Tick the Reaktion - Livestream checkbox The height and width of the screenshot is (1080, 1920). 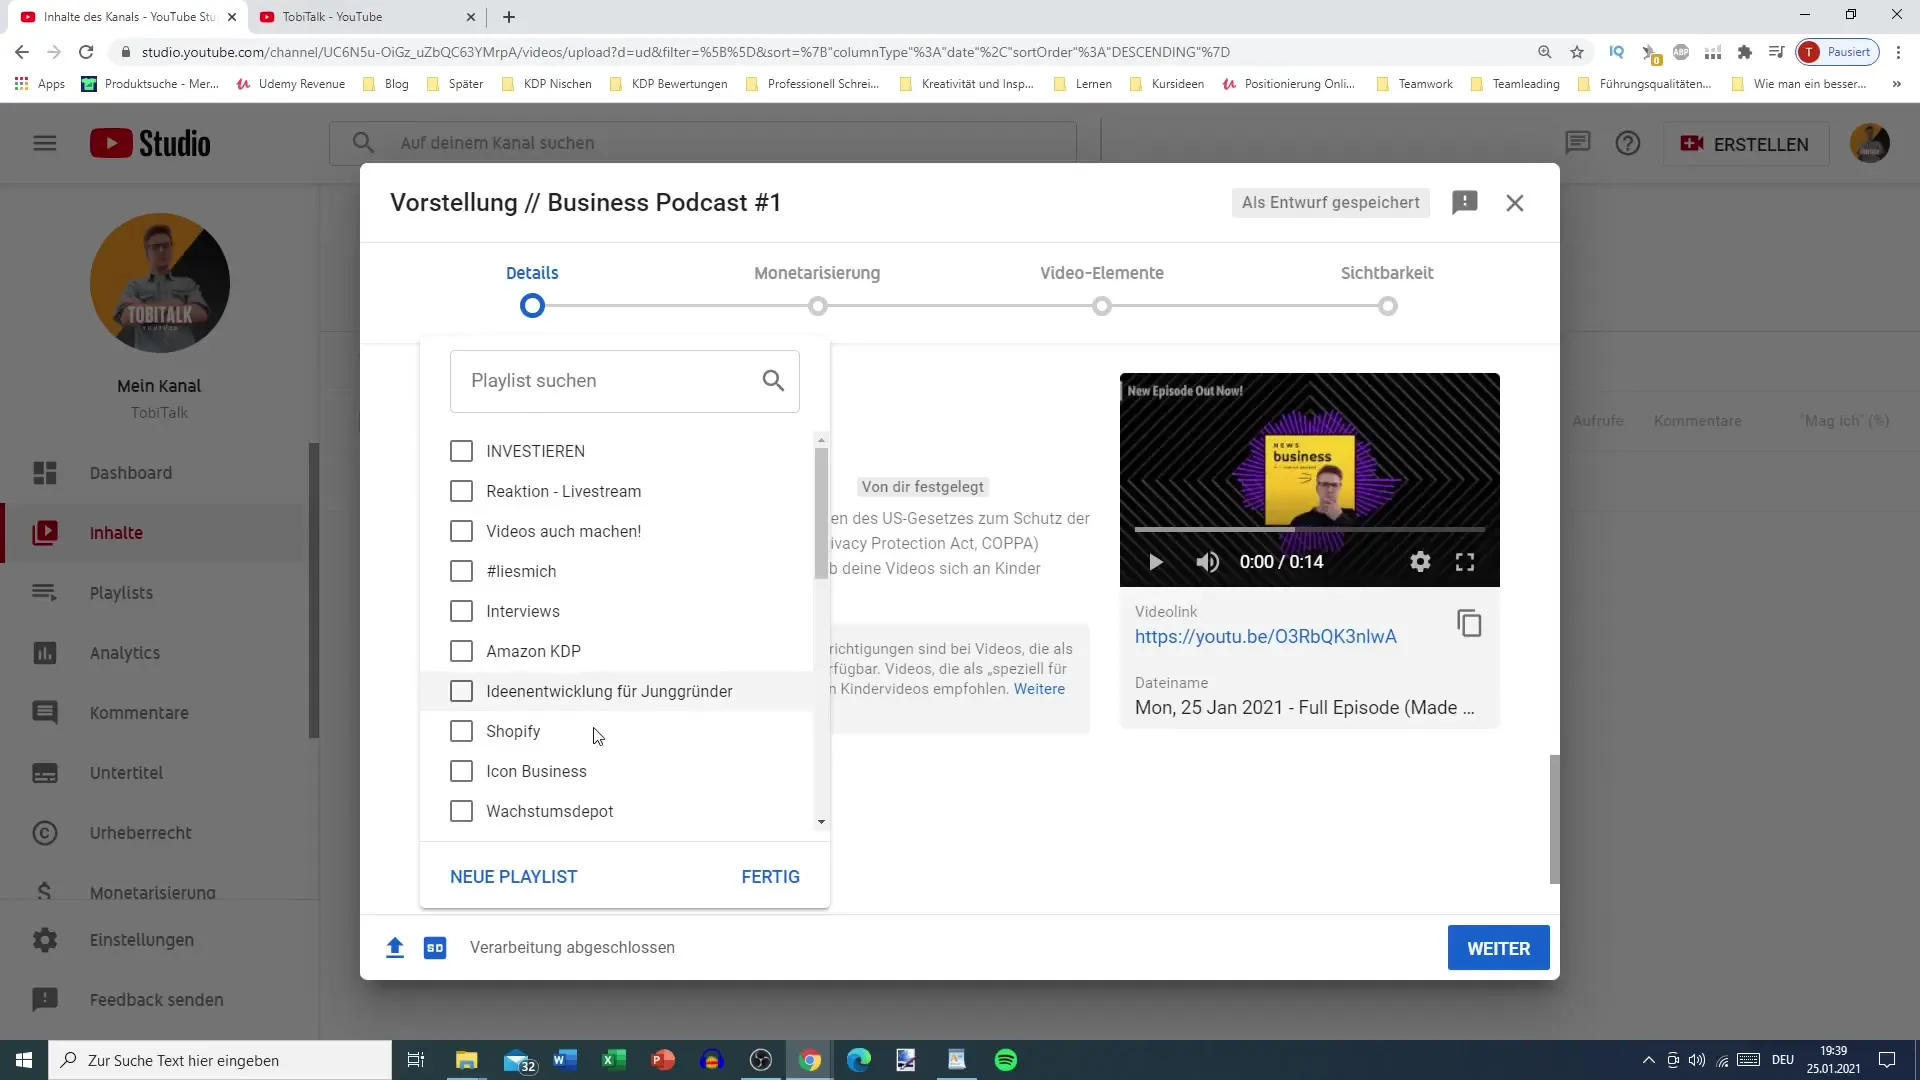[x=461, y=491]
